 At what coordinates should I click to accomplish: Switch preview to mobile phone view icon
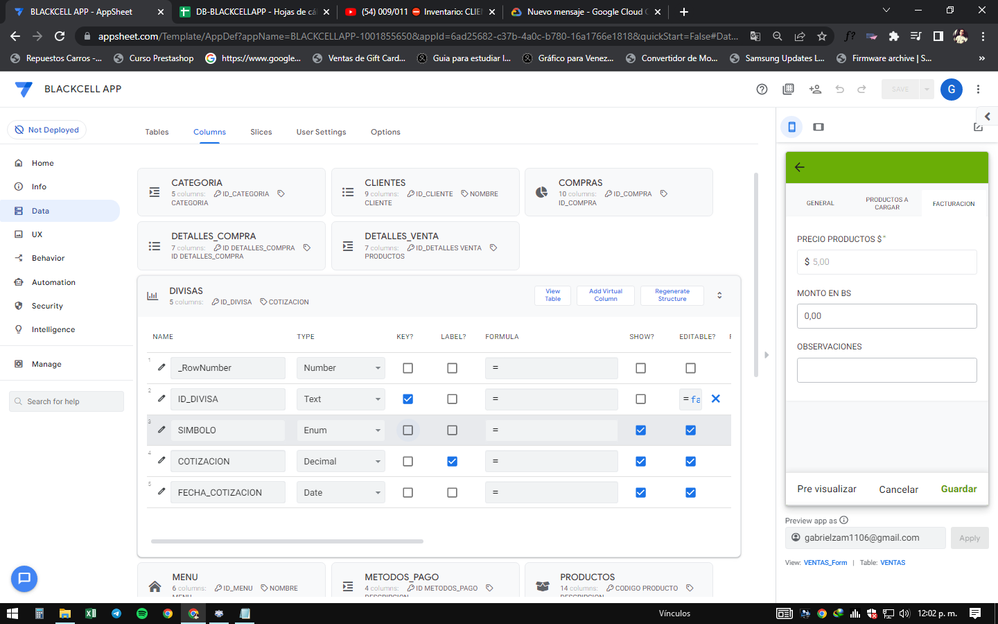[792, 127]
